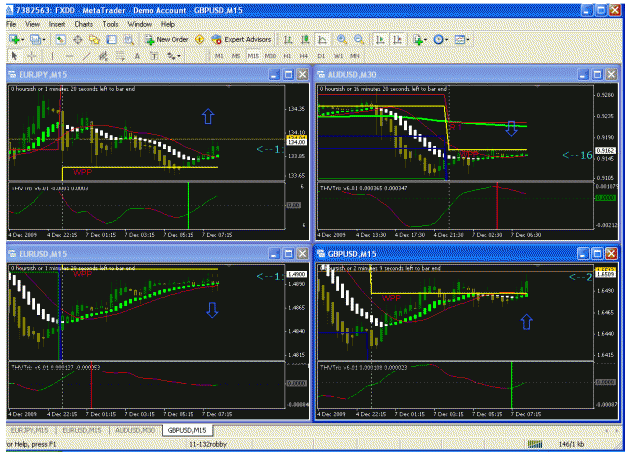Select the Text 'A' drawing tool
The width and height of the screenshot is (625, 452).
click(x=137, y=56)
